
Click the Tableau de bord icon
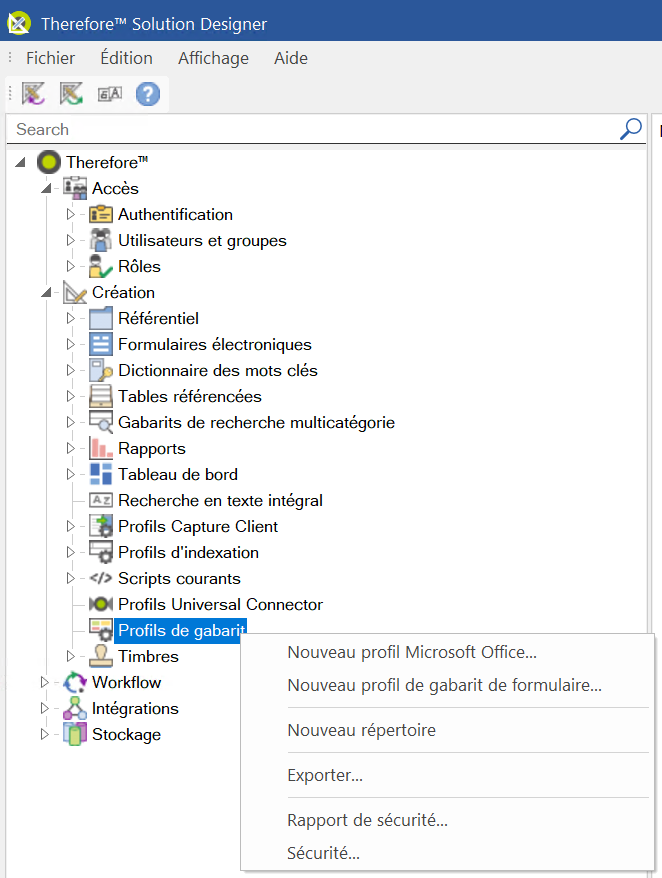[101, 474]
